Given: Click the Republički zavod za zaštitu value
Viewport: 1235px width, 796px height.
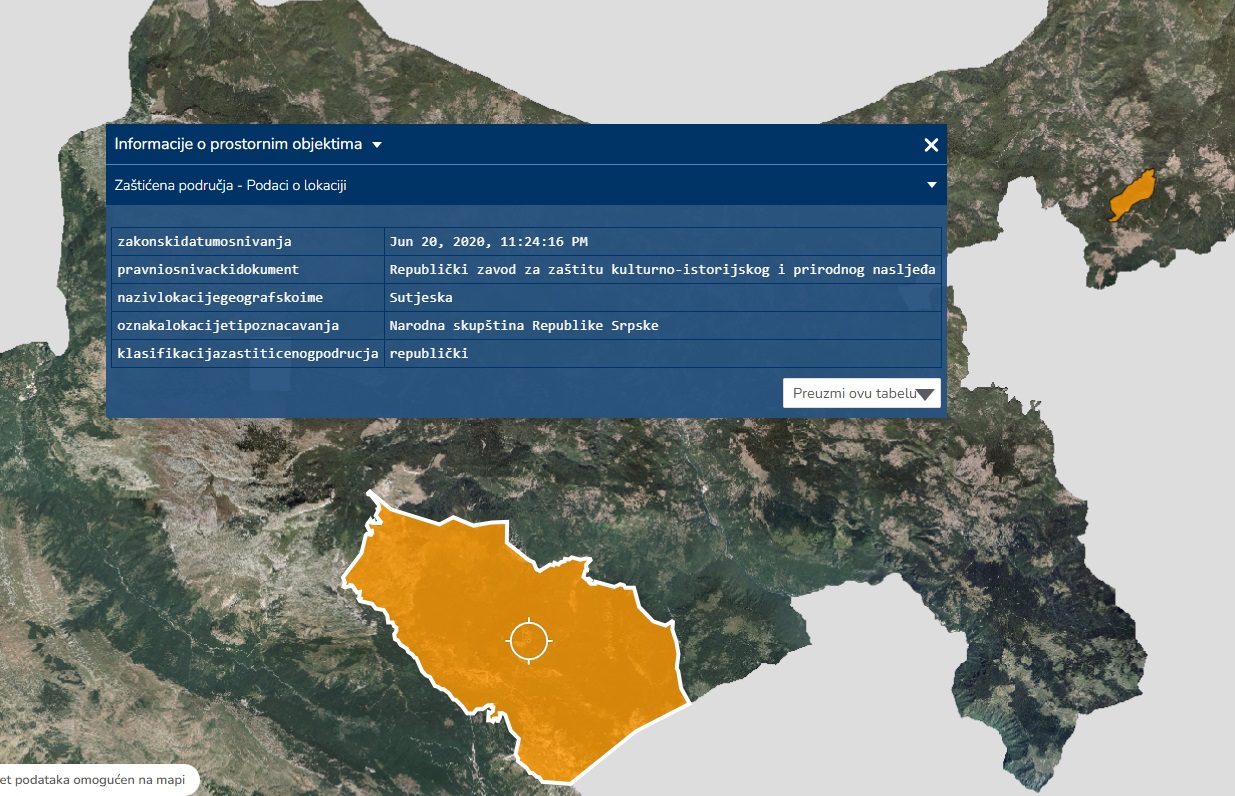Looking at the screenshot, I should point(662,270).
